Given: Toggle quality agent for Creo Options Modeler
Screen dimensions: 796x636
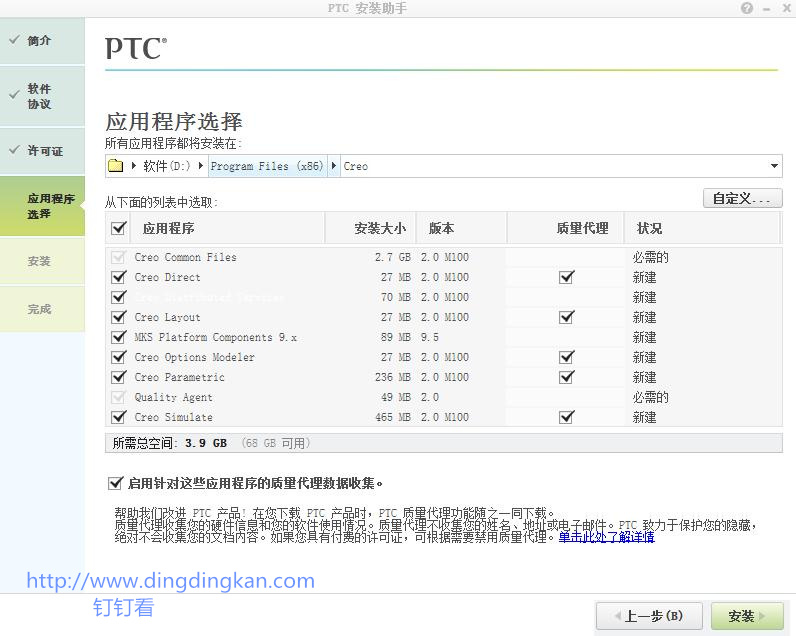Looking at the screenshot, I should tap(567, 357).
